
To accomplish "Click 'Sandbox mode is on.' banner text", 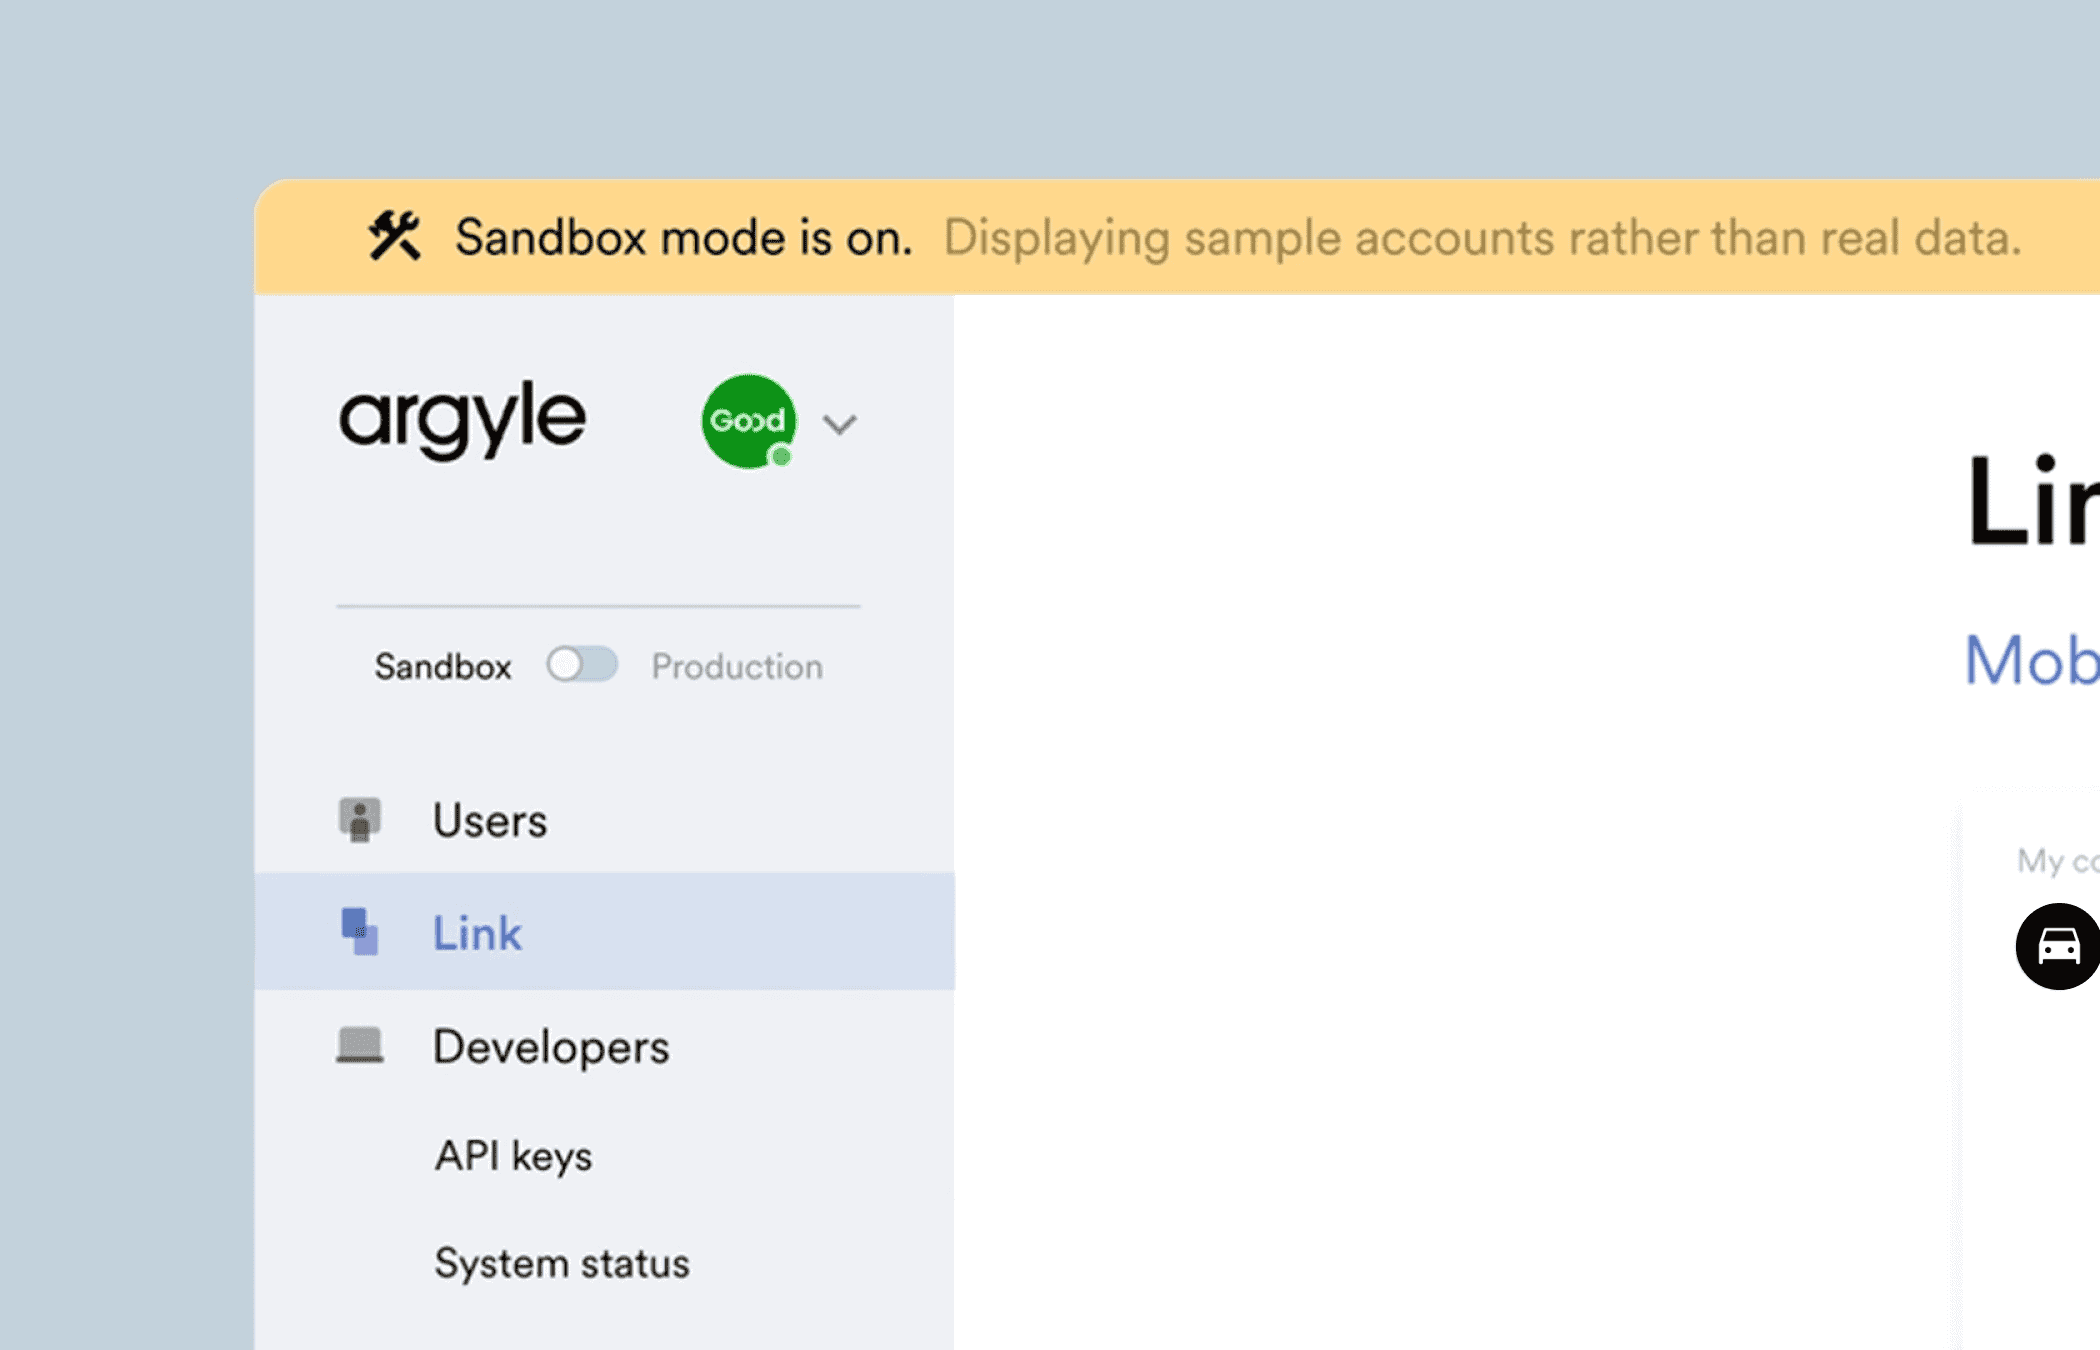I will point(684,238).
